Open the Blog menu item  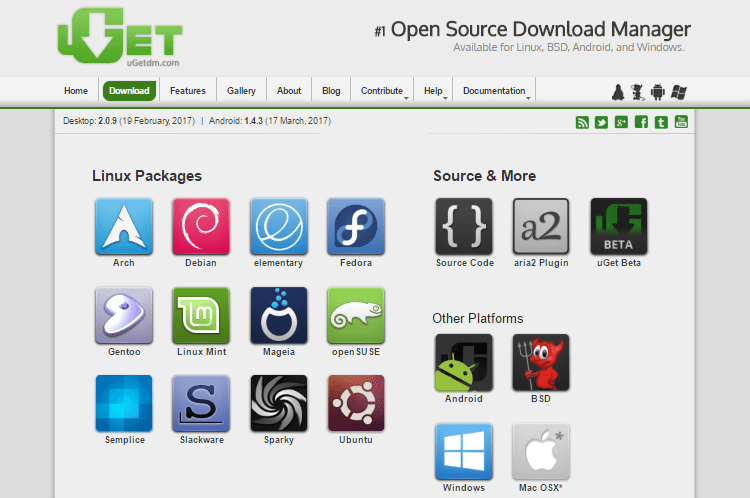point(331,91)
